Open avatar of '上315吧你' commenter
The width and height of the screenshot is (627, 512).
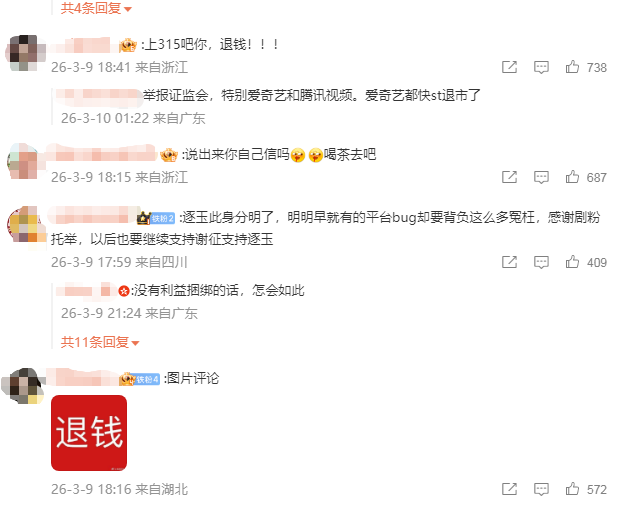(26, 53)
